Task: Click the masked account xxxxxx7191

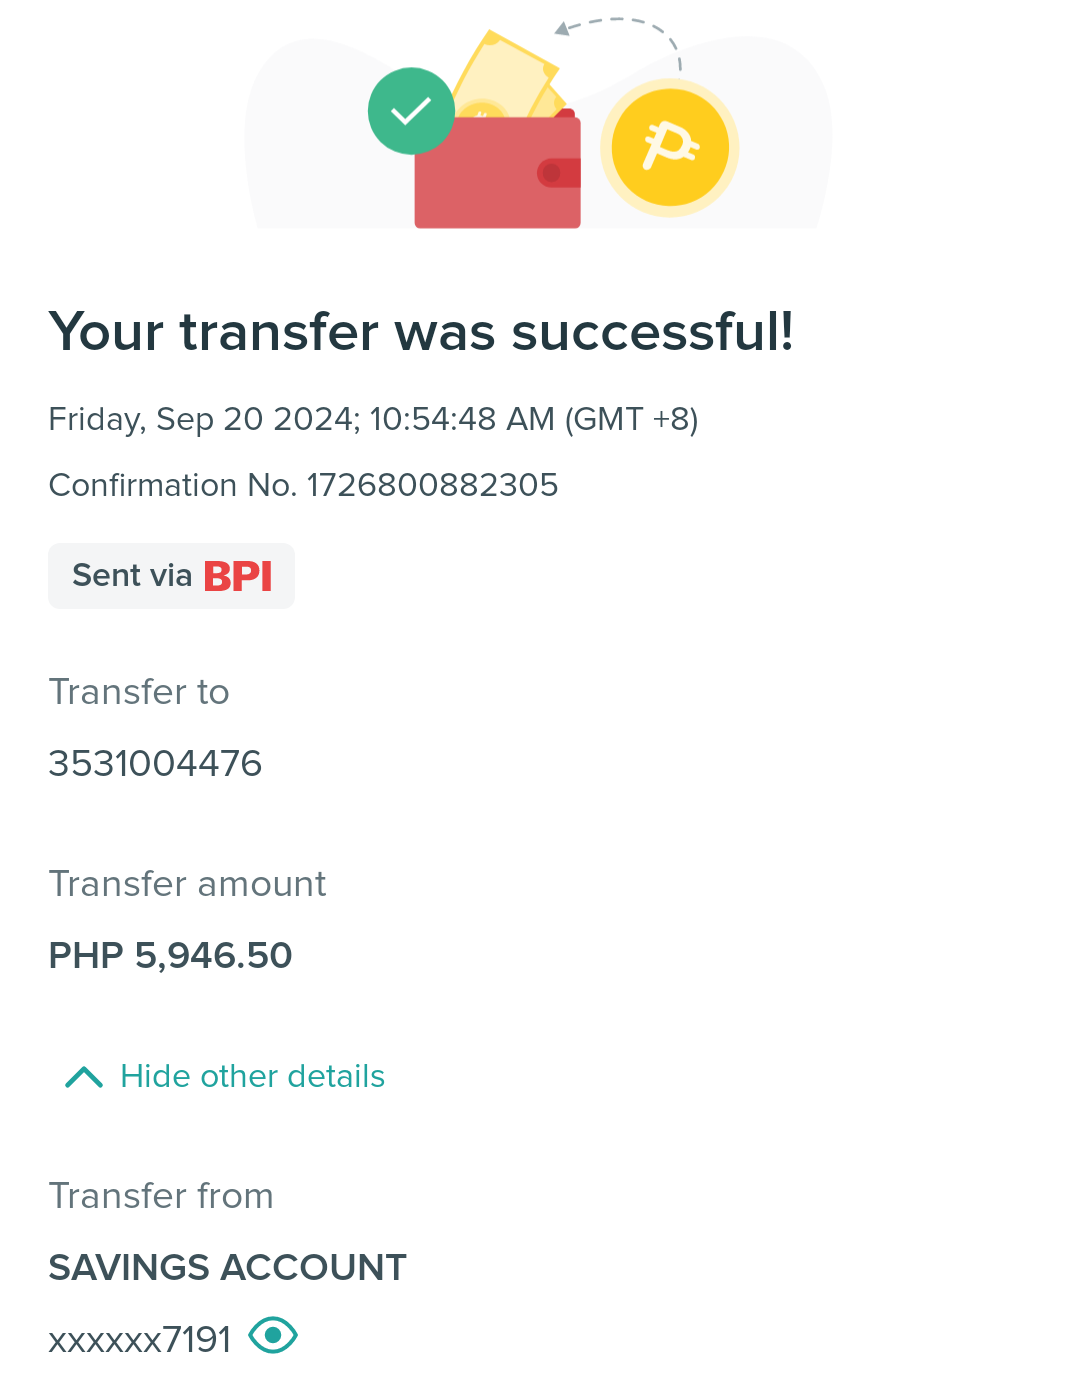Action: coord(140,1340)
